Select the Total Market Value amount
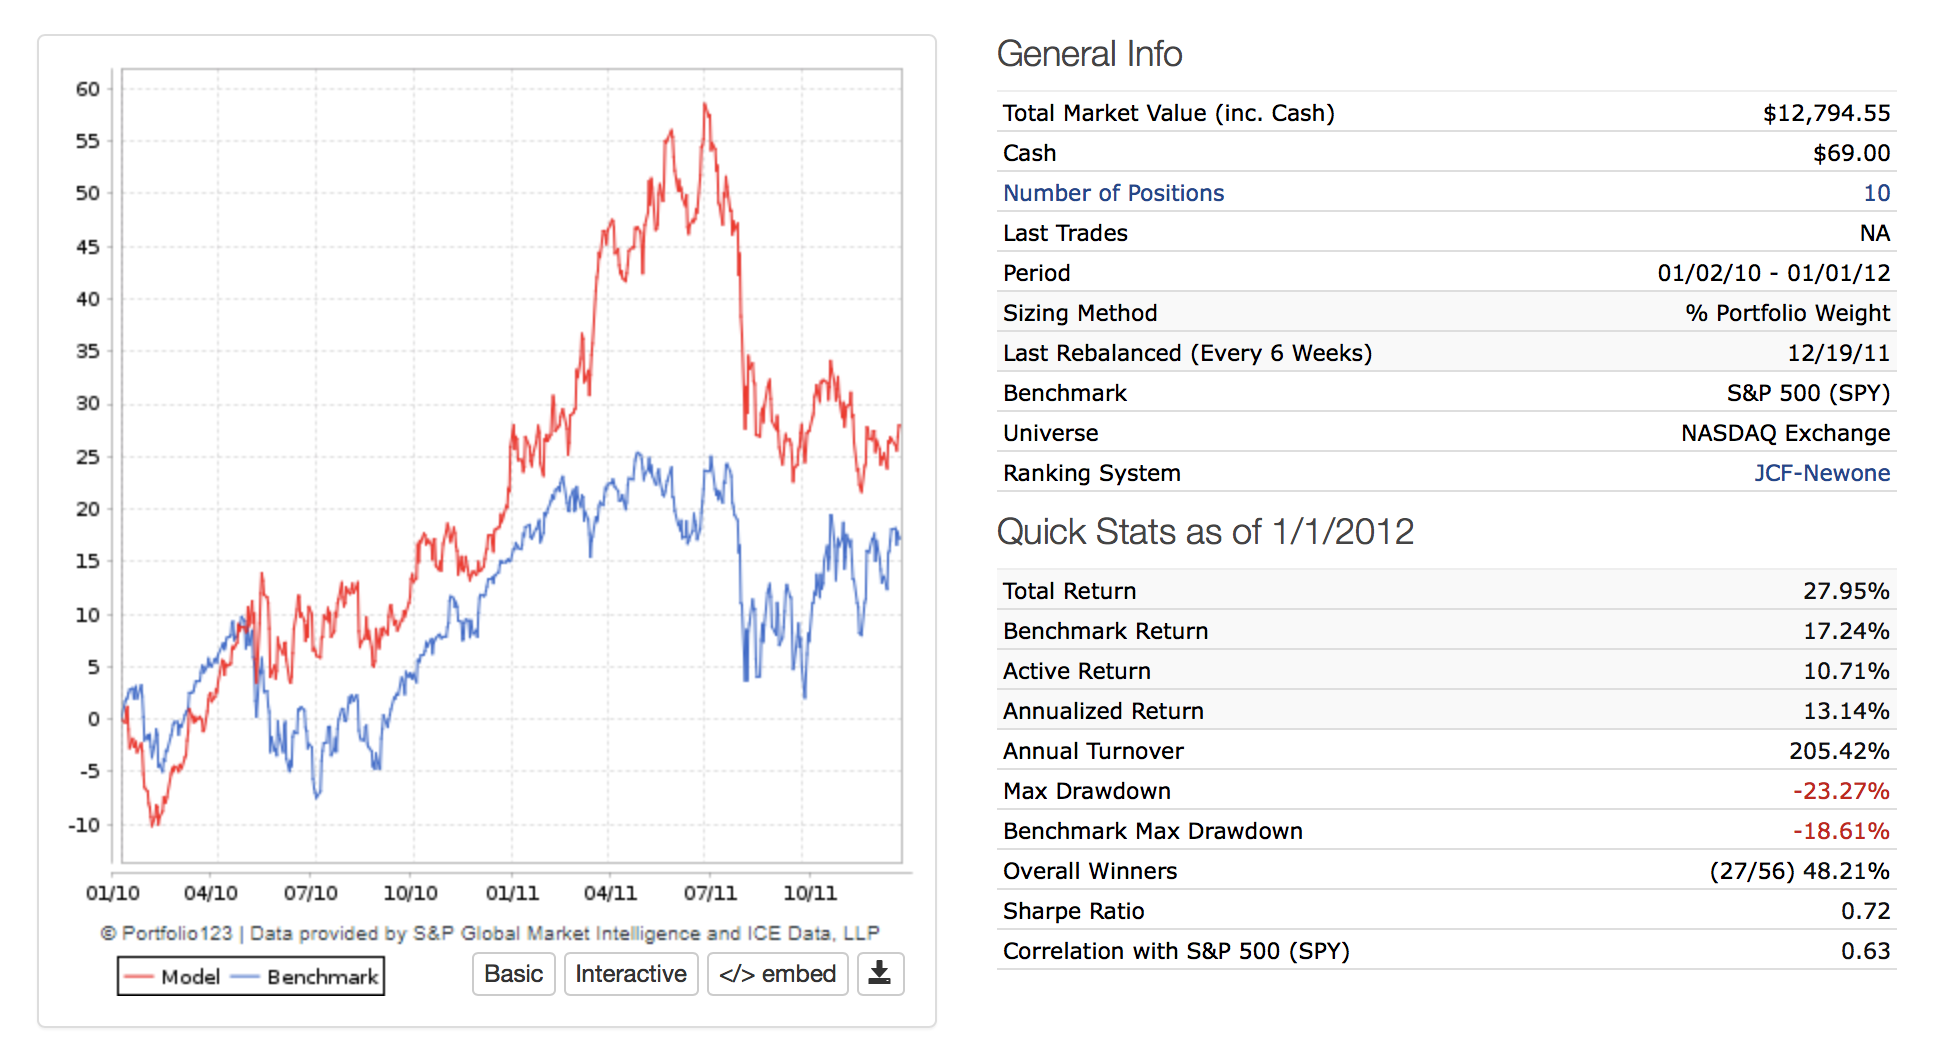The width and height of the screenshot is (1946, 1058). point(1826,113)
